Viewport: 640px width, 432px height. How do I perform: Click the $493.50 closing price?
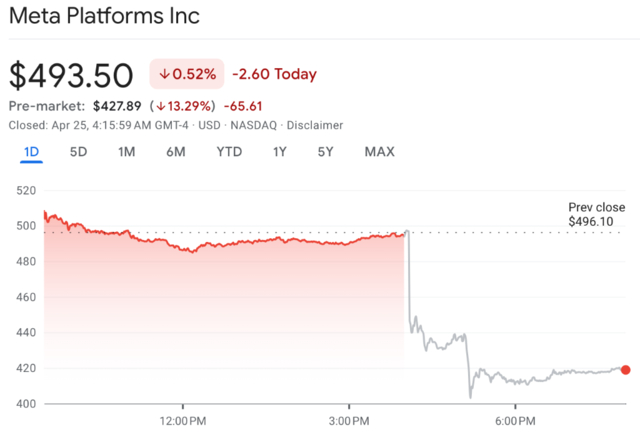click(71, 75)
